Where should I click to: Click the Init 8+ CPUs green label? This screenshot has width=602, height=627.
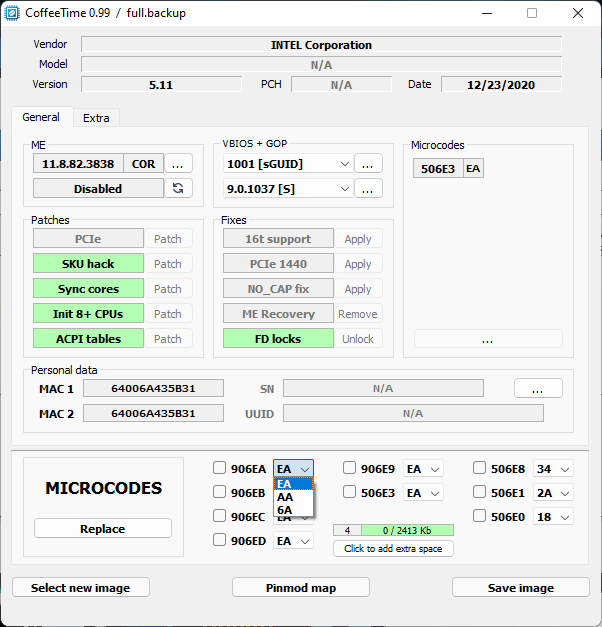88,314
